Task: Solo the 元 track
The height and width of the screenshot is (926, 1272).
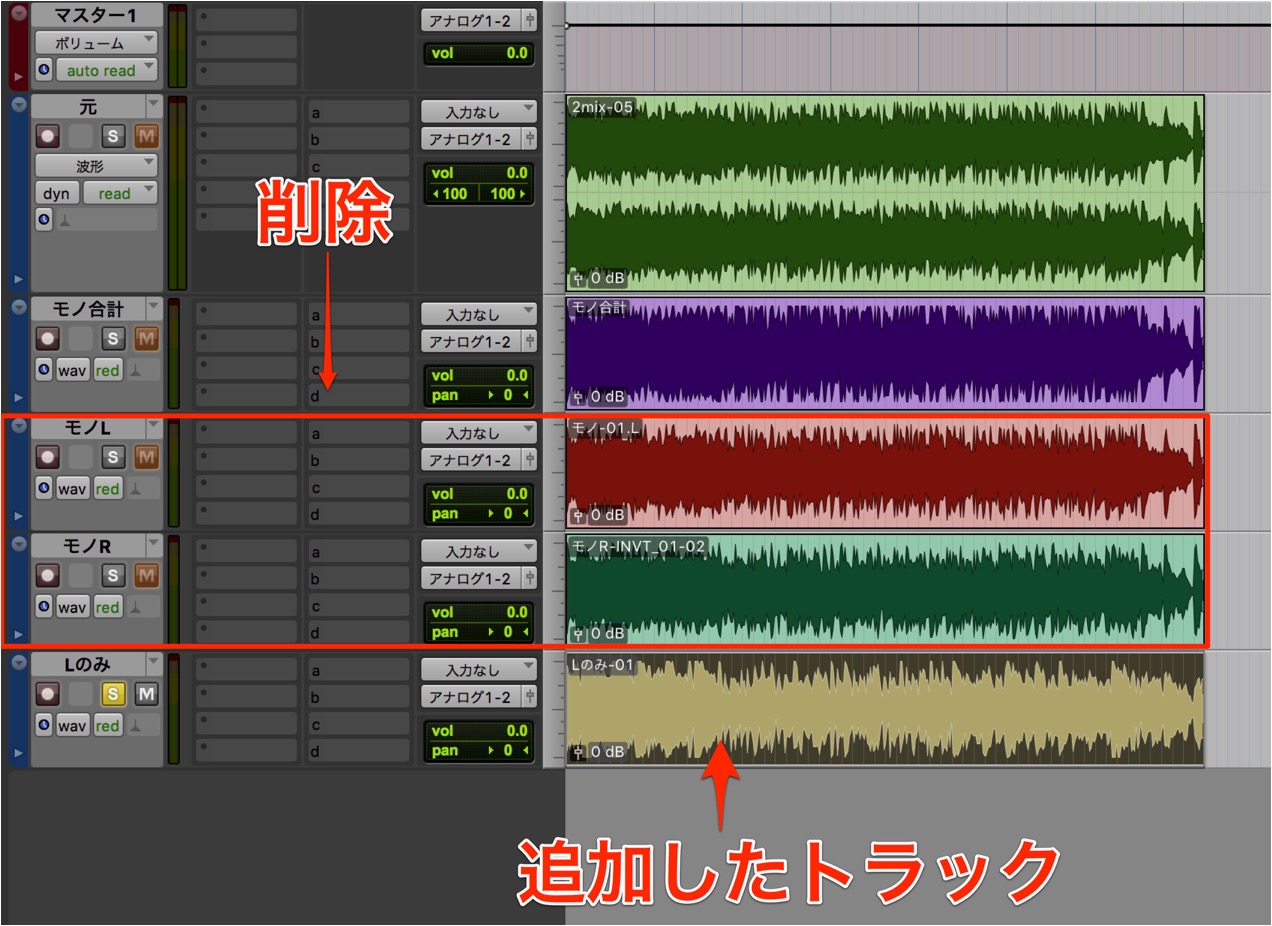Action: (x=113, y=136)
